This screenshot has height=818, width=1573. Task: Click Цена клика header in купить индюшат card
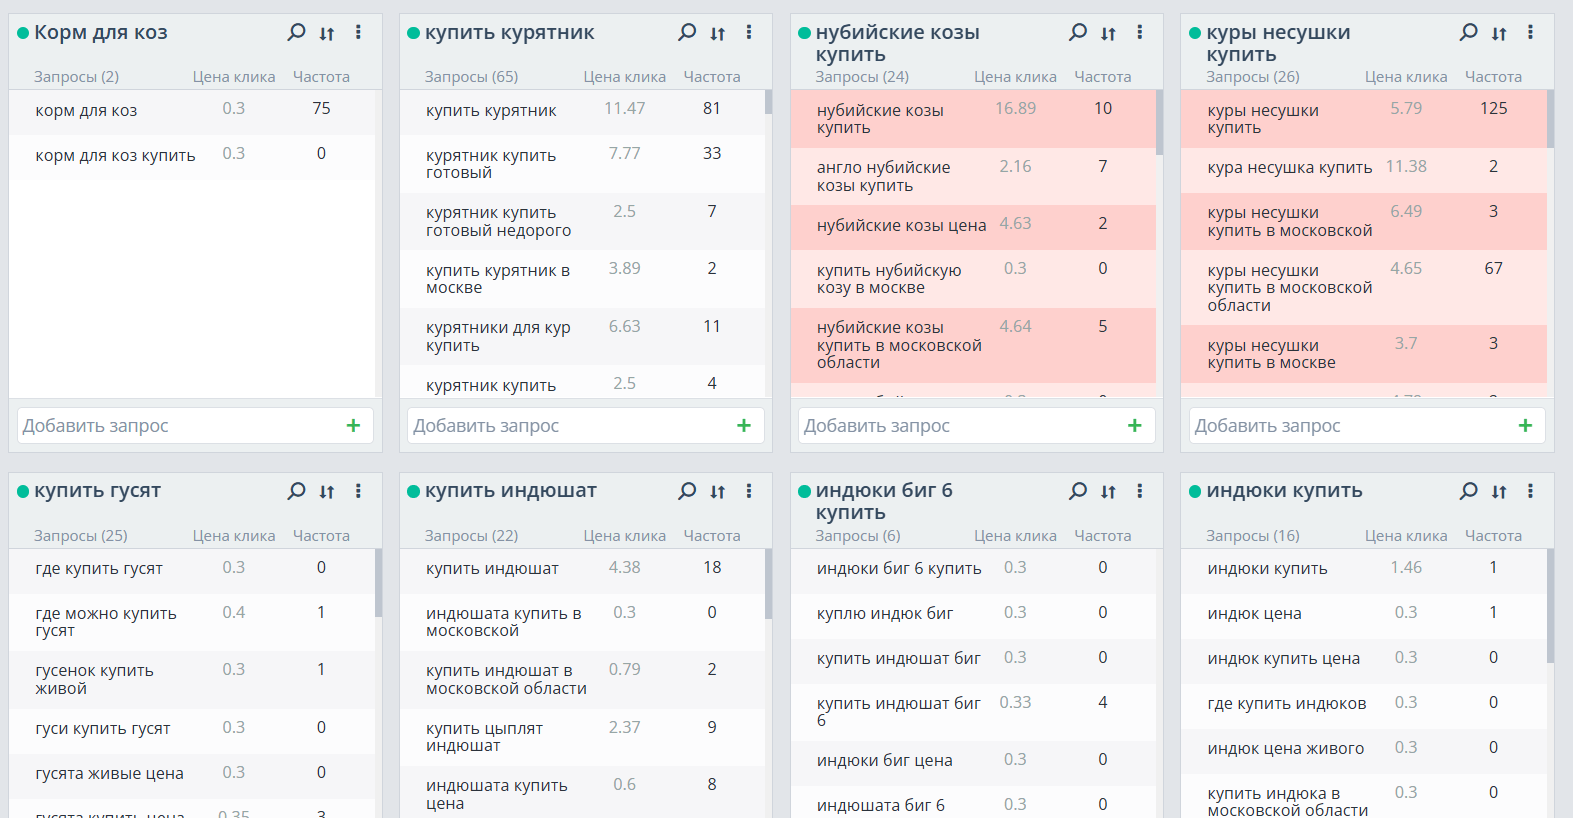coord(624,535)
